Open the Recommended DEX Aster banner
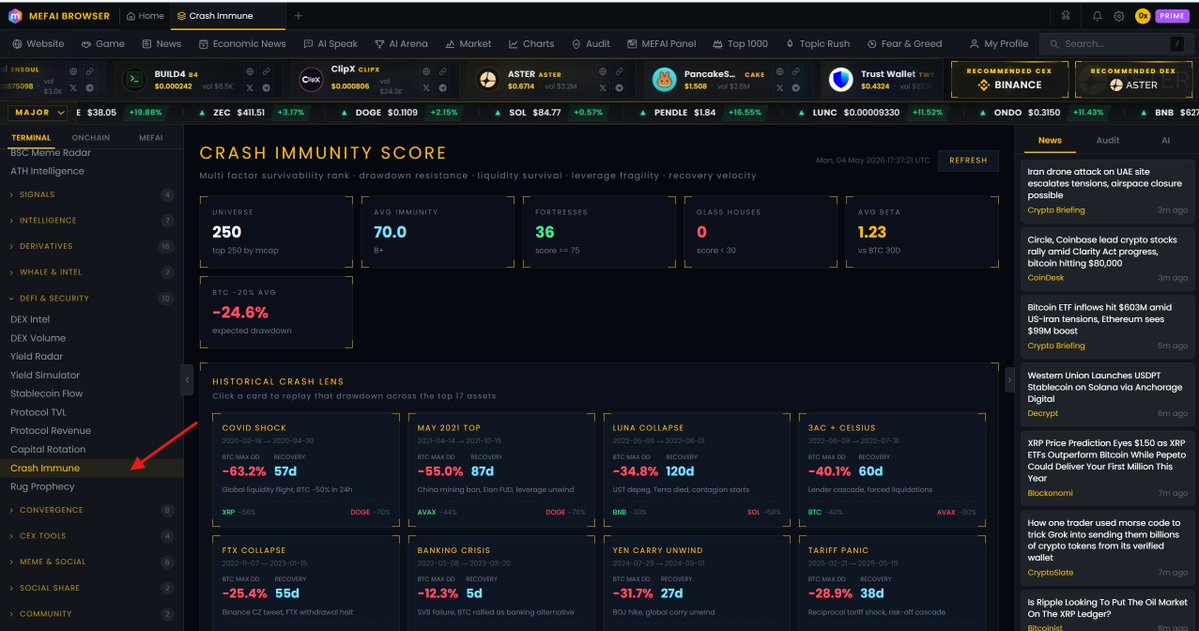 point(1133,80)
